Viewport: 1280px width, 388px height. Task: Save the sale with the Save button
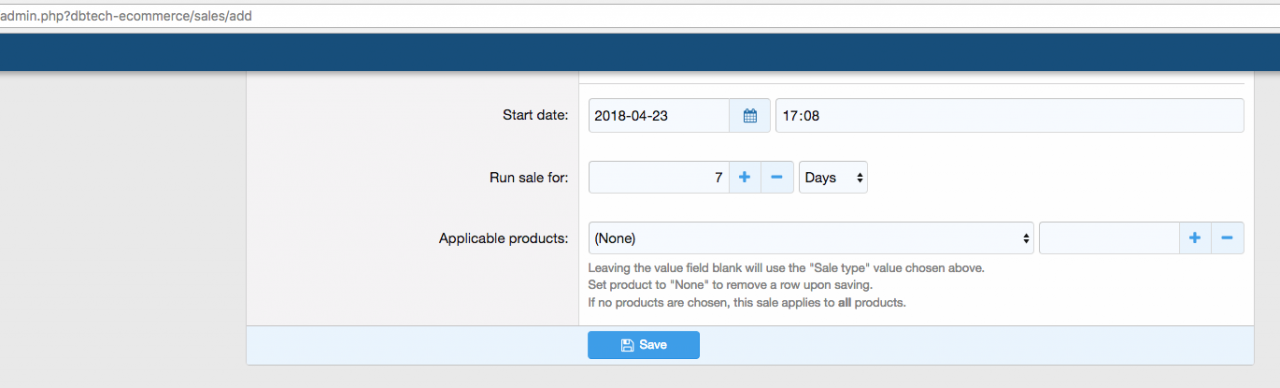pos(644,345)
